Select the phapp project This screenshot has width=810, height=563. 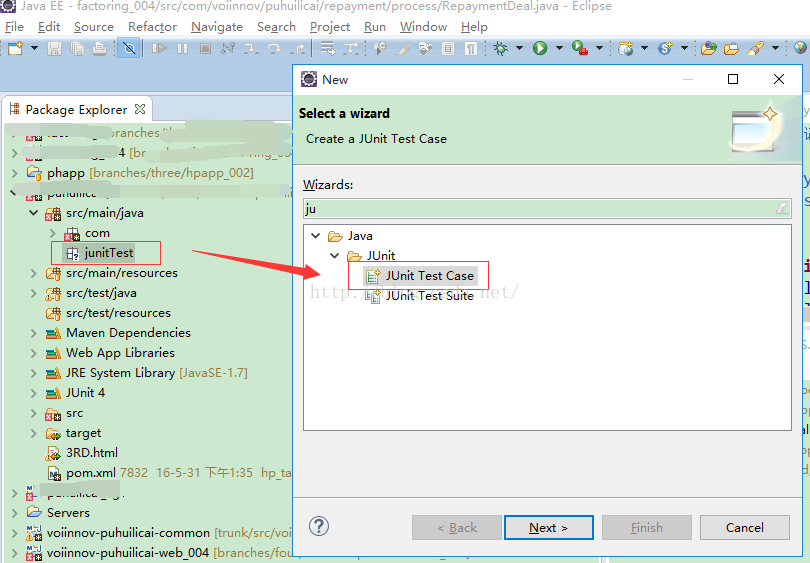pos(66,173)
